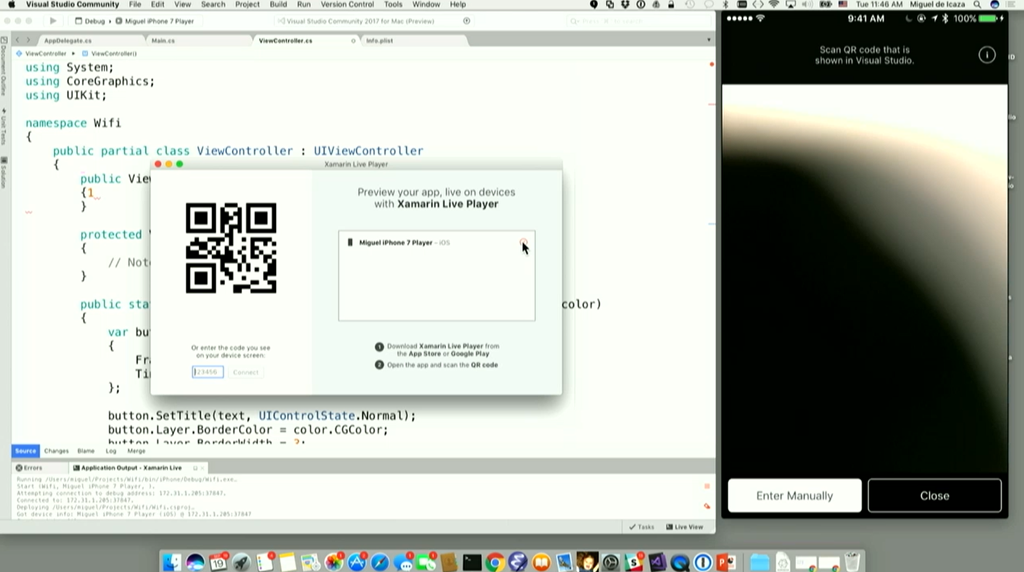Open the ViewController() member breadcrumb
Image resolution: width=1024 pixels, height=572 pixels.
click(x=110, y=54)
